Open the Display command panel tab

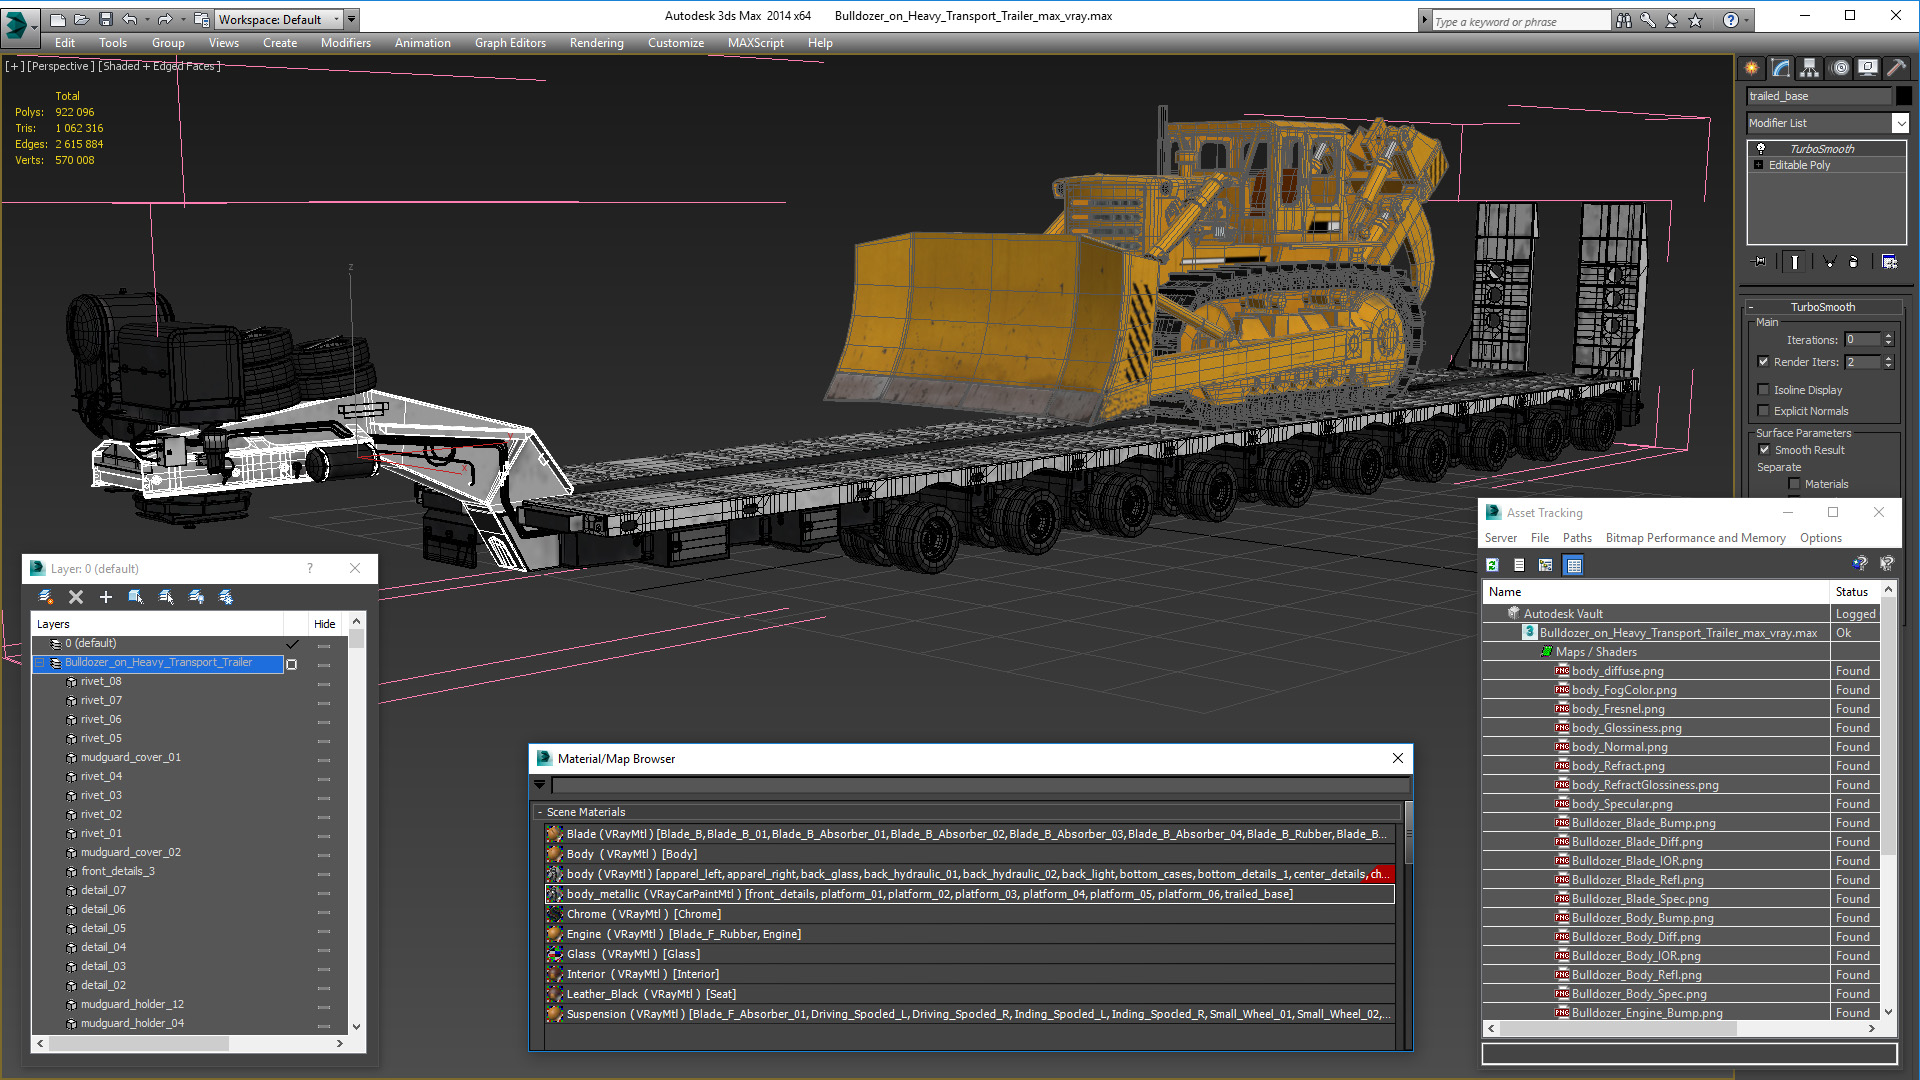(1868, 68)
